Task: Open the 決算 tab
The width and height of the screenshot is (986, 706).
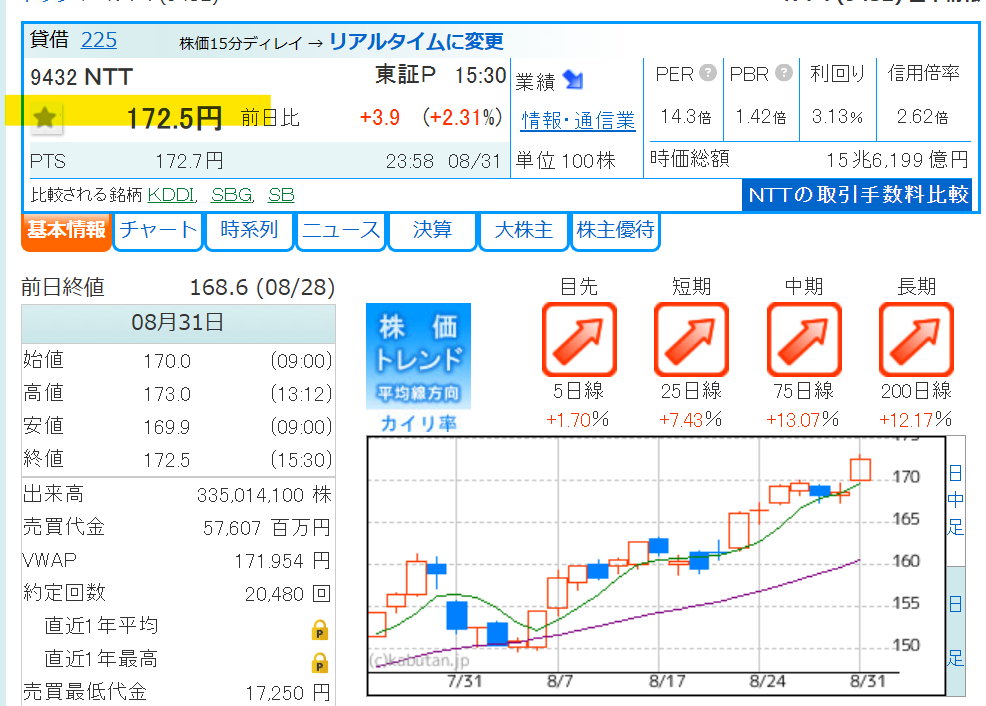Action: [432, 231]
